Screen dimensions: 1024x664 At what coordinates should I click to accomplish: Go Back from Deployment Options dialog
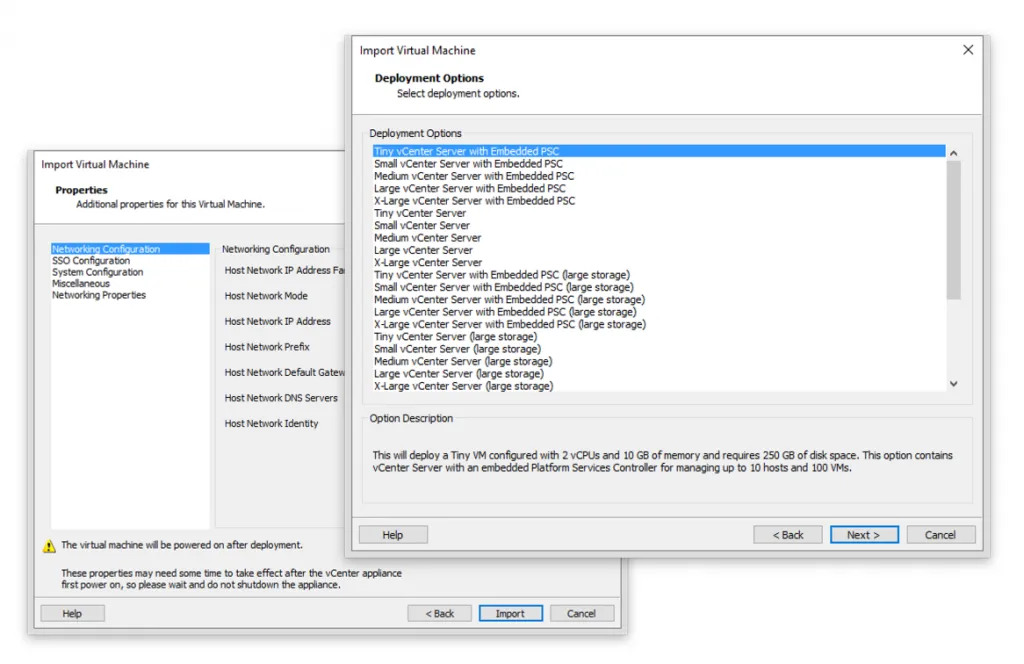point(788,535)
